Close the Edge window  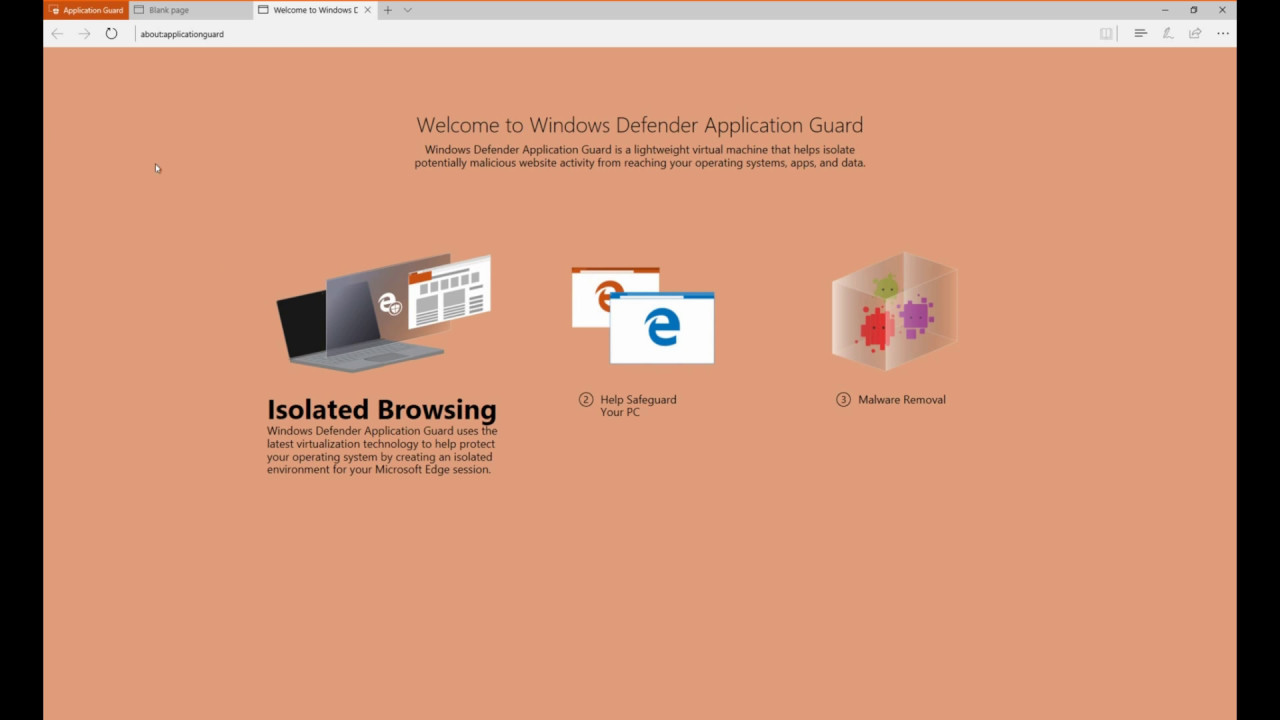coord(1222,10)
